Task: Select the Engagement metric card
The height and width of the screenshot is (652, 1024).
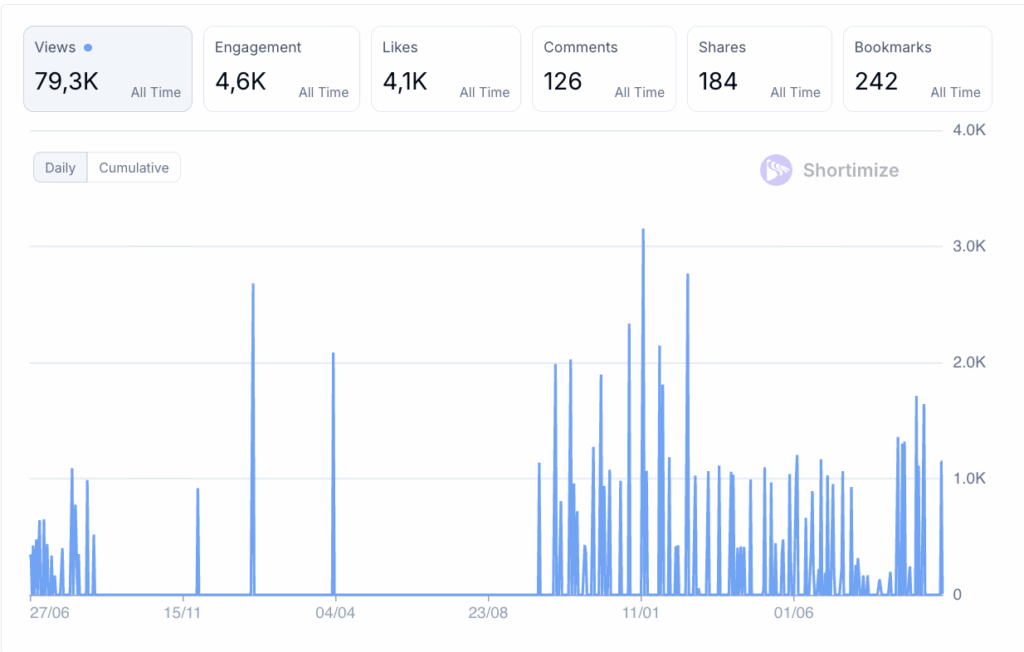Action: tap(281, 68)
